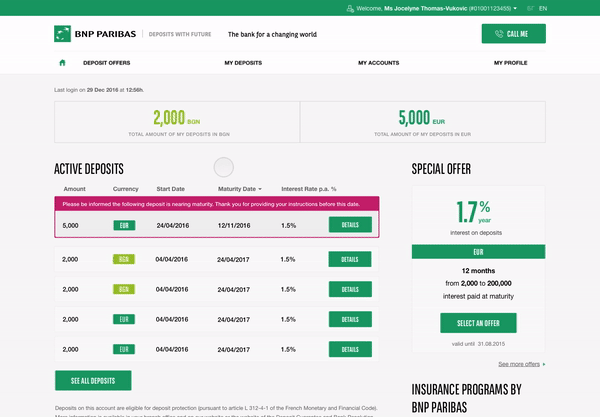Click the Start Date column header

[x=171, y=189]
